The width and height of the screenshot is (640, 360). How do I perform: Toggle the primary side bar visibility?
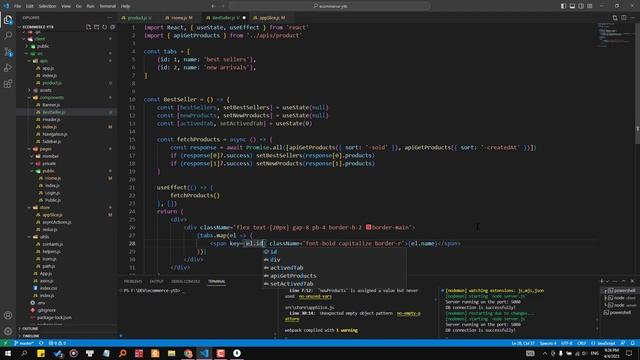(563, 6)
